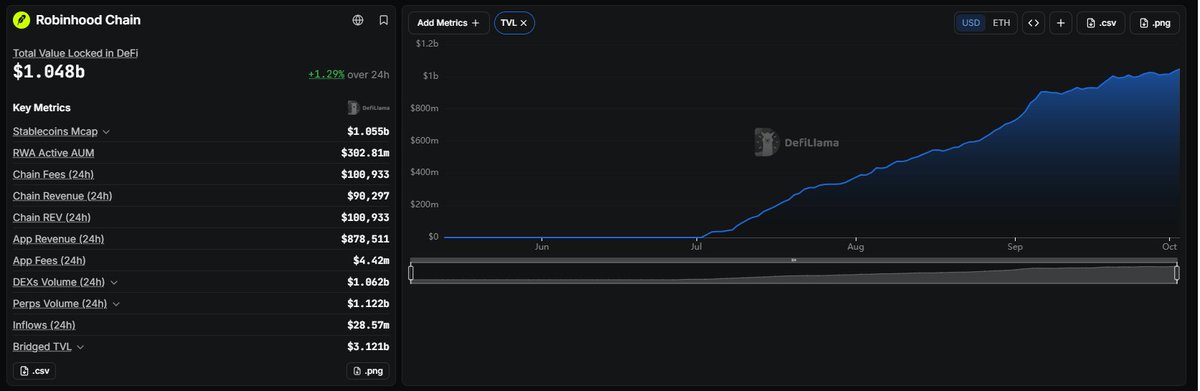The height and width of the screenshot is (391, 1200).
Task: Expand the Bridged TVL row
Action: click(x=80, y=347)
